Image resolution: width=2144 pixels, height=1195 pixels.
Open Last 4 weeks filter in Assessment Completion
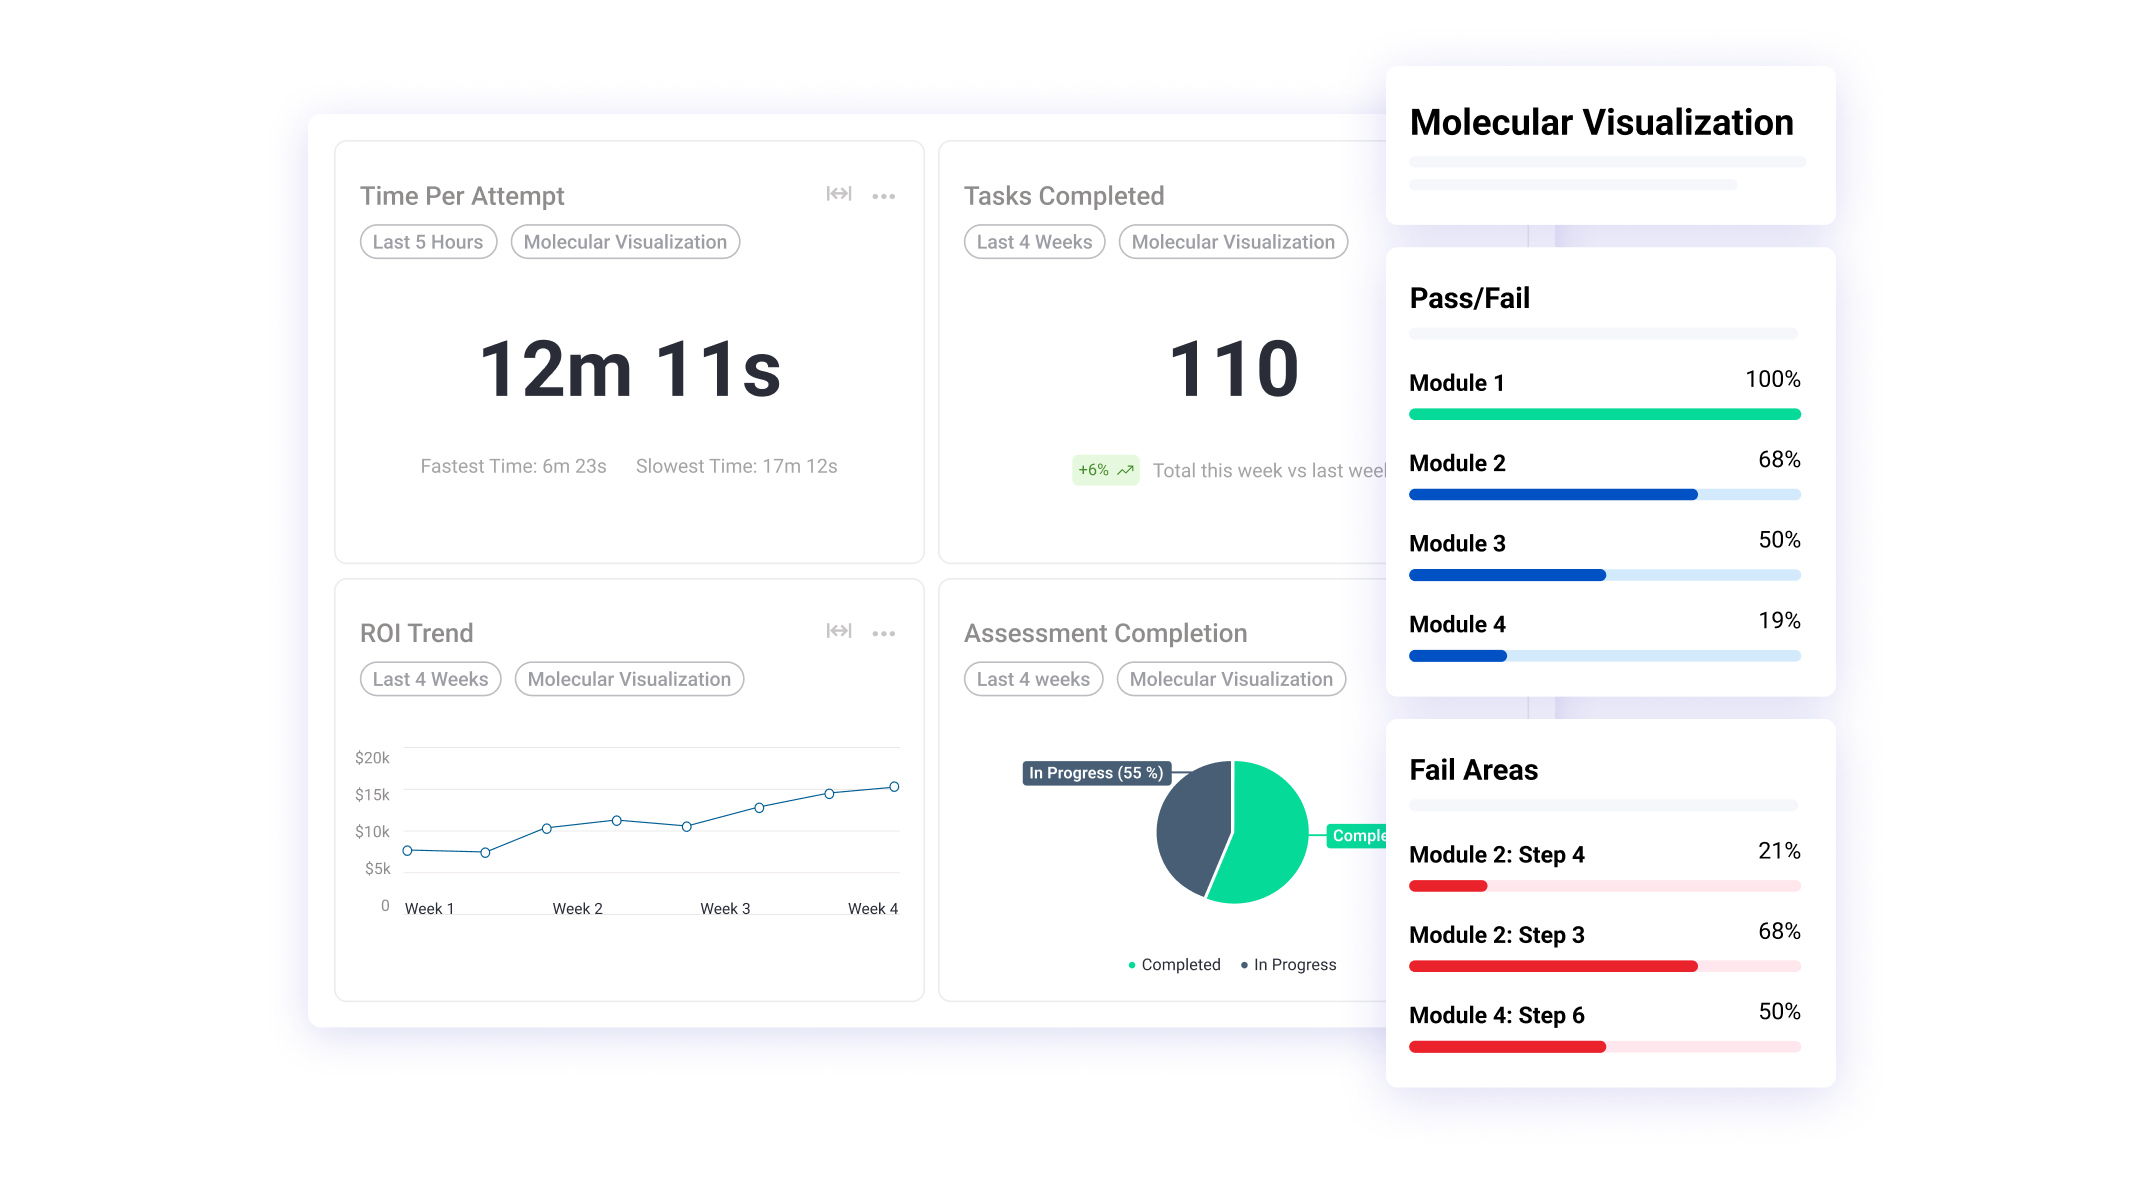click(x=1033, y=679)
